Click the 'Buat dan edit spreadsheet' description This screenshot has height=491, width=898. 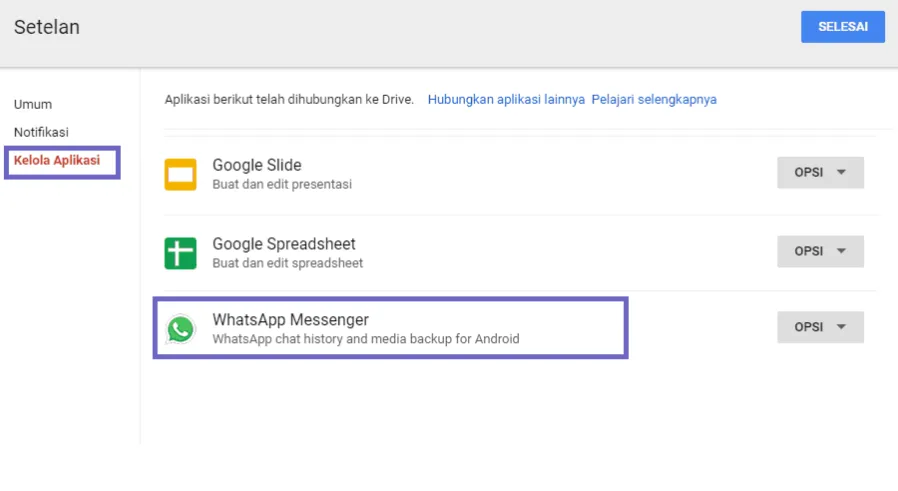[x=287, y=263]
